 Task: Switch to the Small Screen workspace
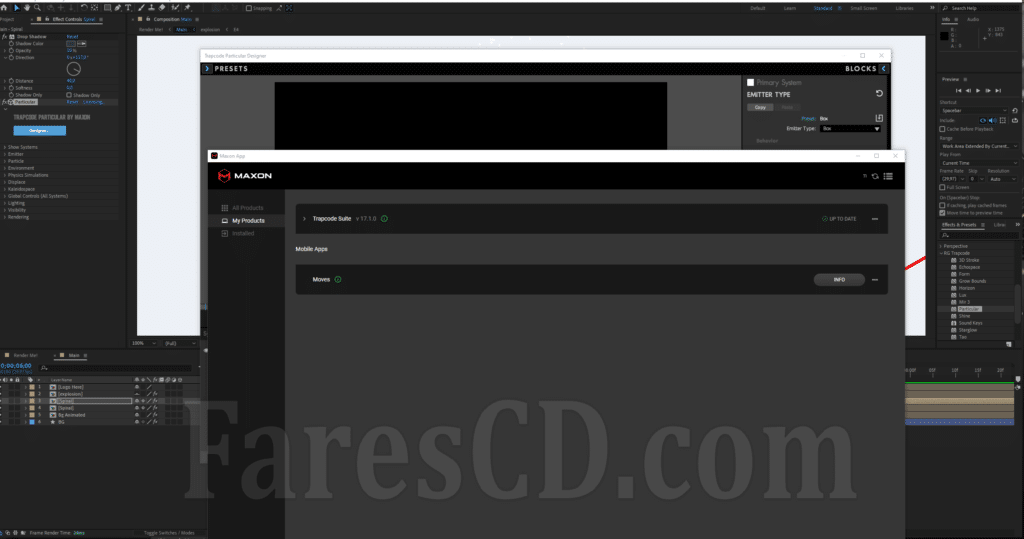click(863, 8)
